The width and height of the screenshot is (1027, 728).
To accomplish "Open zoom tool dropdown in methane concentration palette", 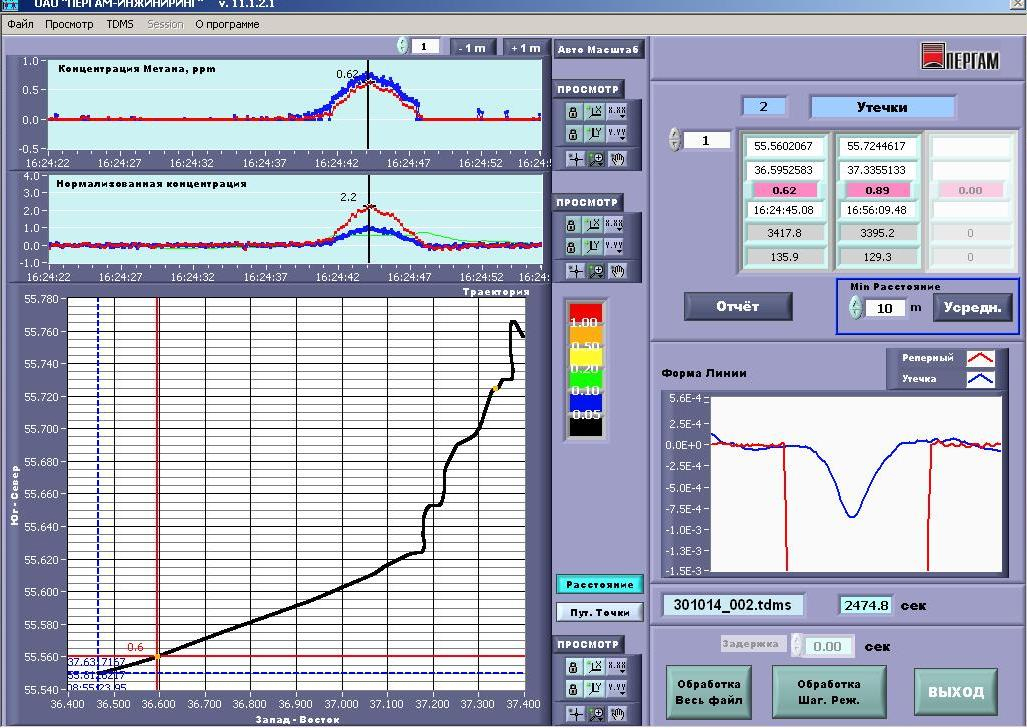I will [x=596, y=159].
